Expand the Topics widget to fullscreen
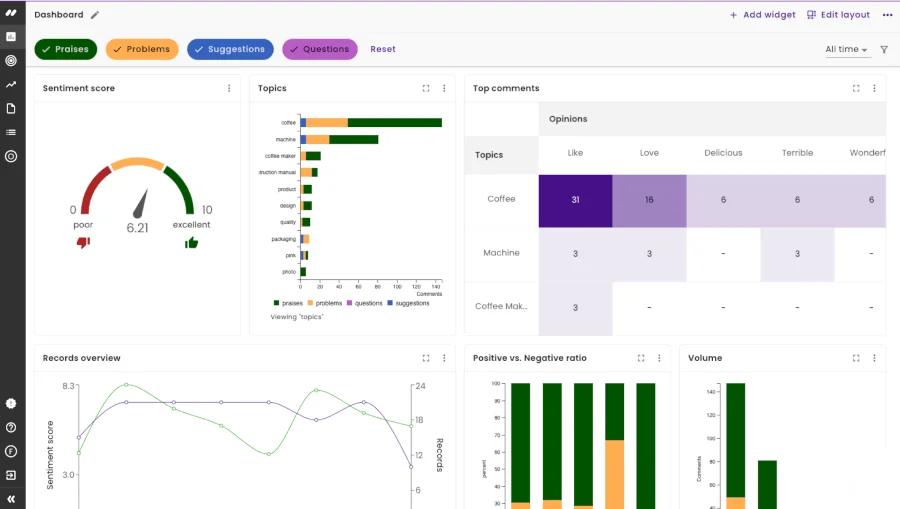The height and width of the screenshot is (509, 900). [x=426, y=88]
